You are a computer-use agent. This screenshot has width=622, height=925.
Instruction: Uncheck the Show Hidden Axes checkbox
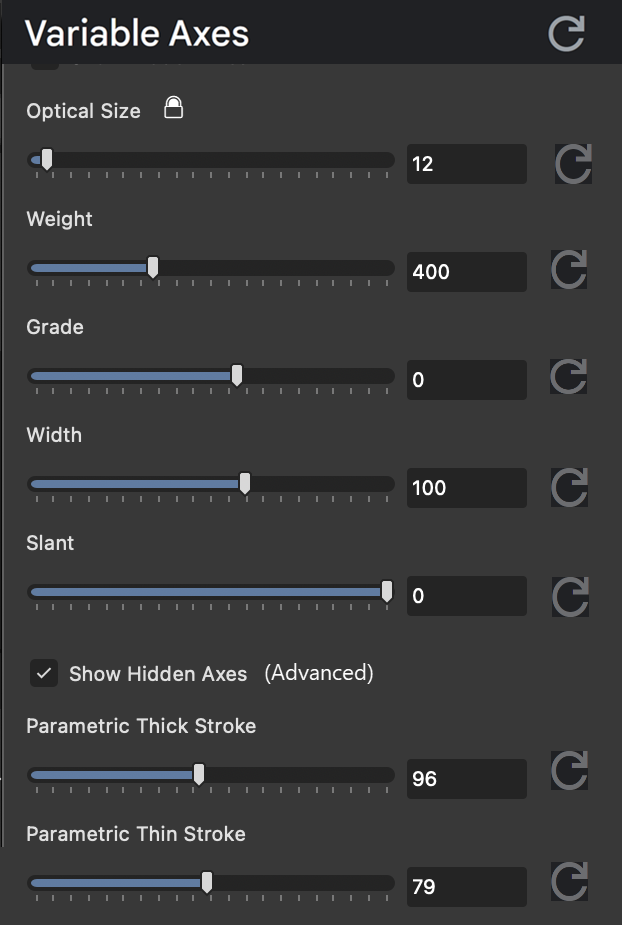coord(43,673)
